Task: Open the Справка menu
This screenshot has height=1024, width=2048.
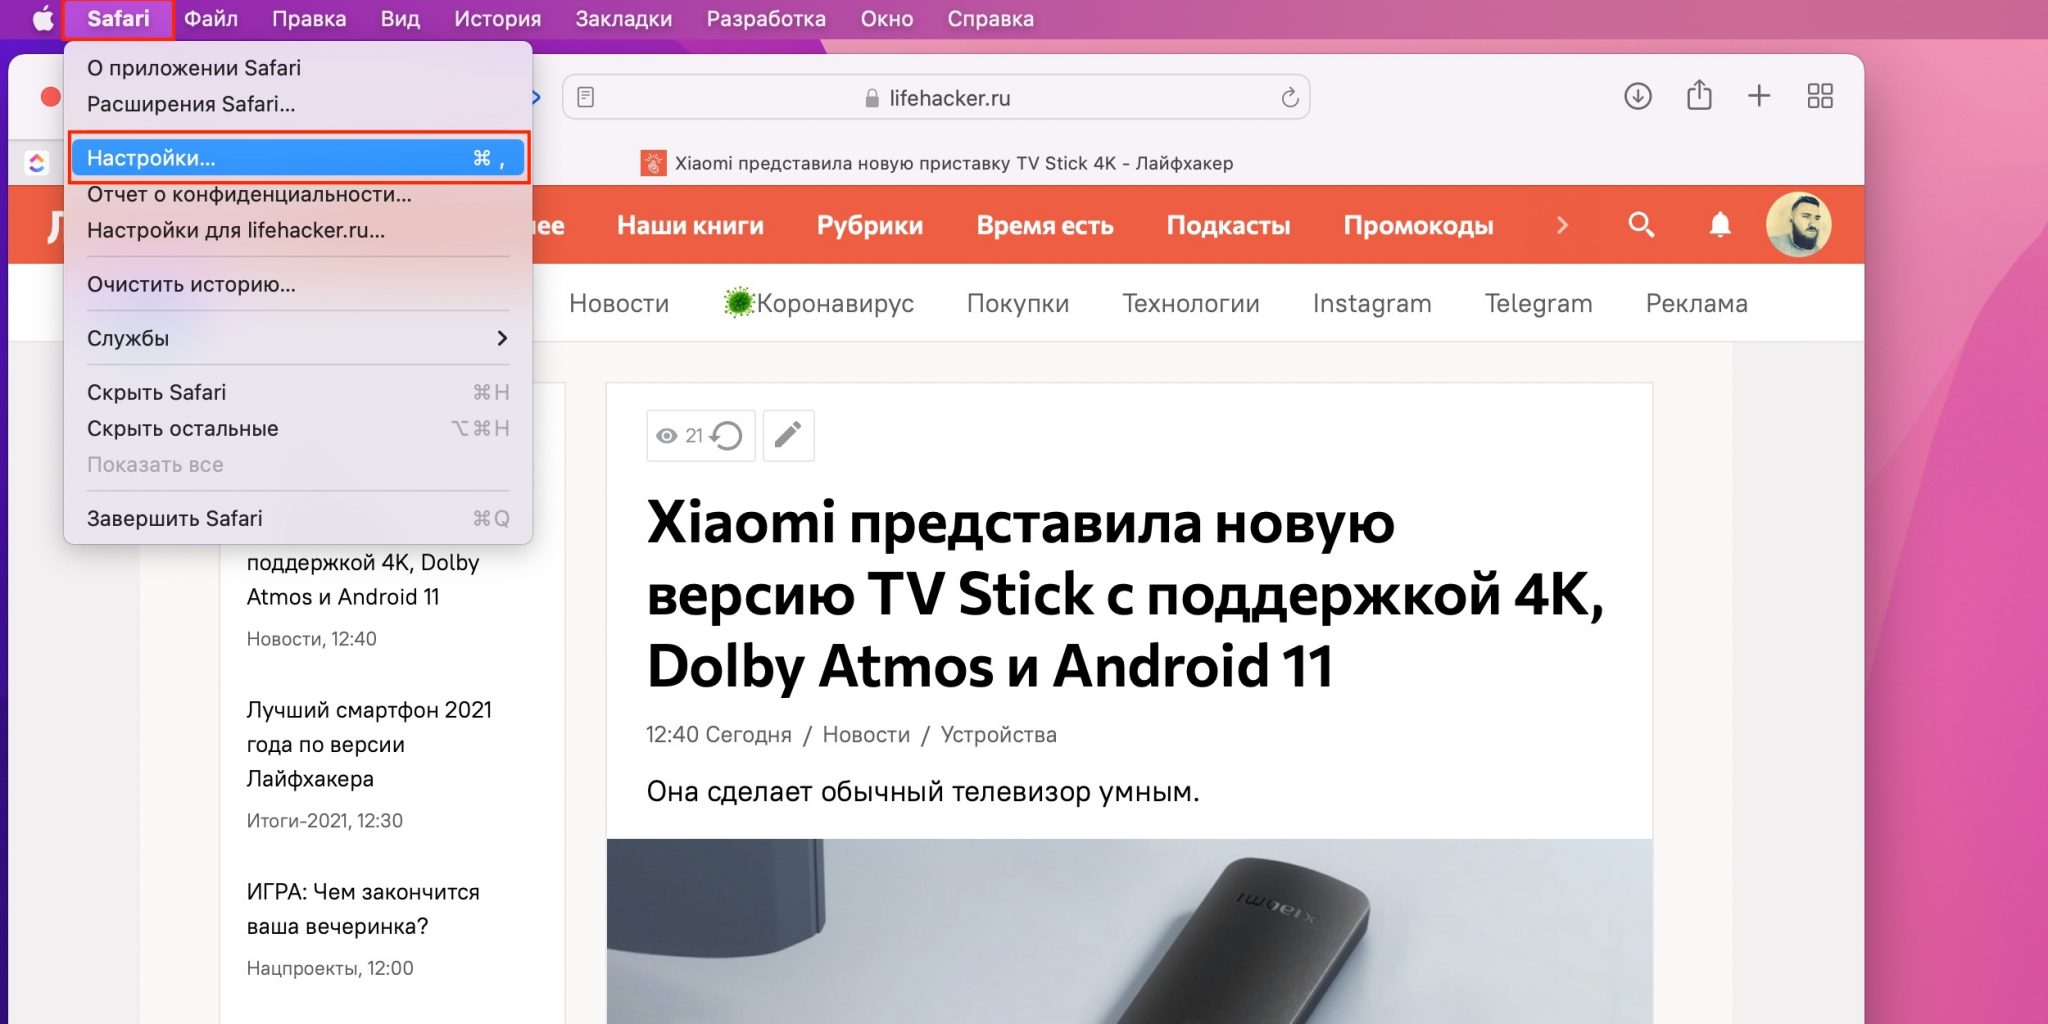Action: [990, 19]
